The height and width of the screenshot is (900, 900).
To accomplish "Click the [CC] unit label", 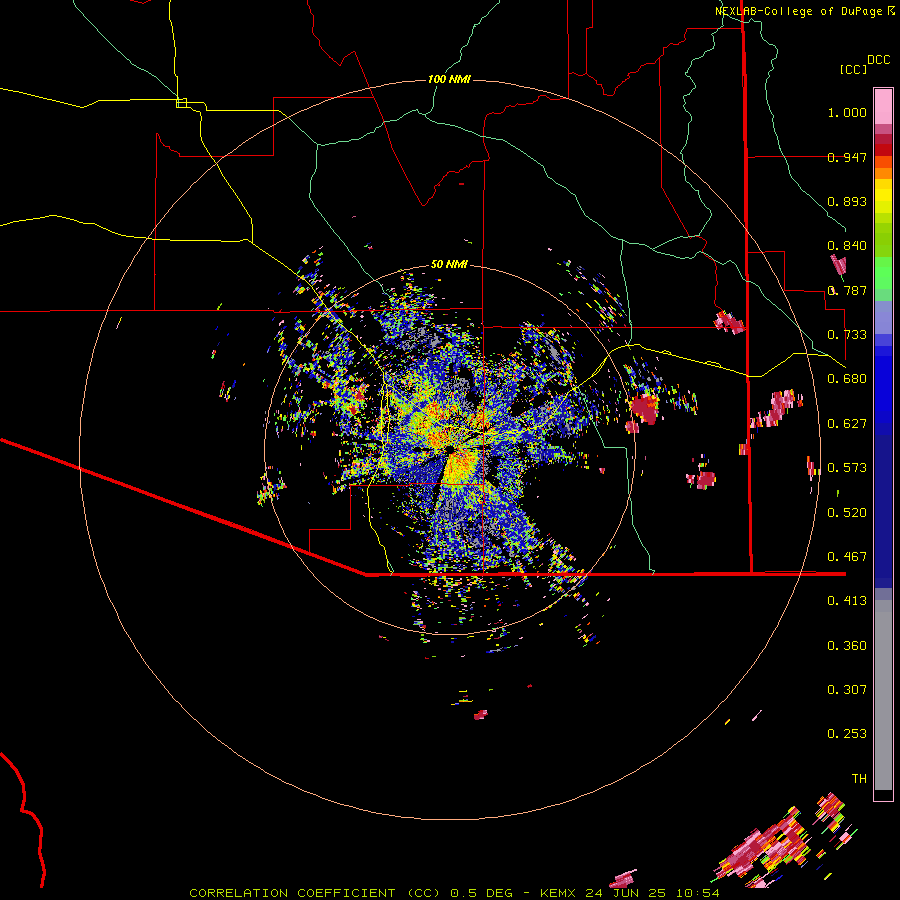I will 854,69.
